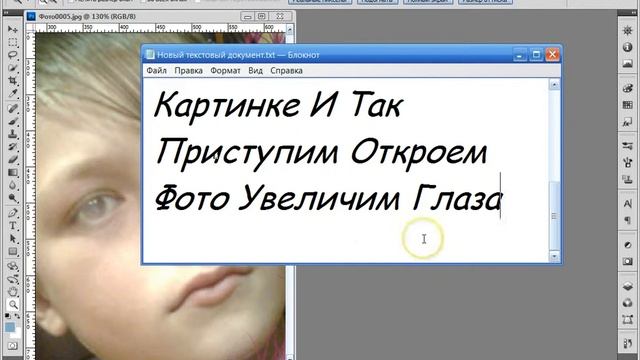640x360 pixels.
Task: Open the Формат menu in Notepad
Action: [x=225, y=71]
